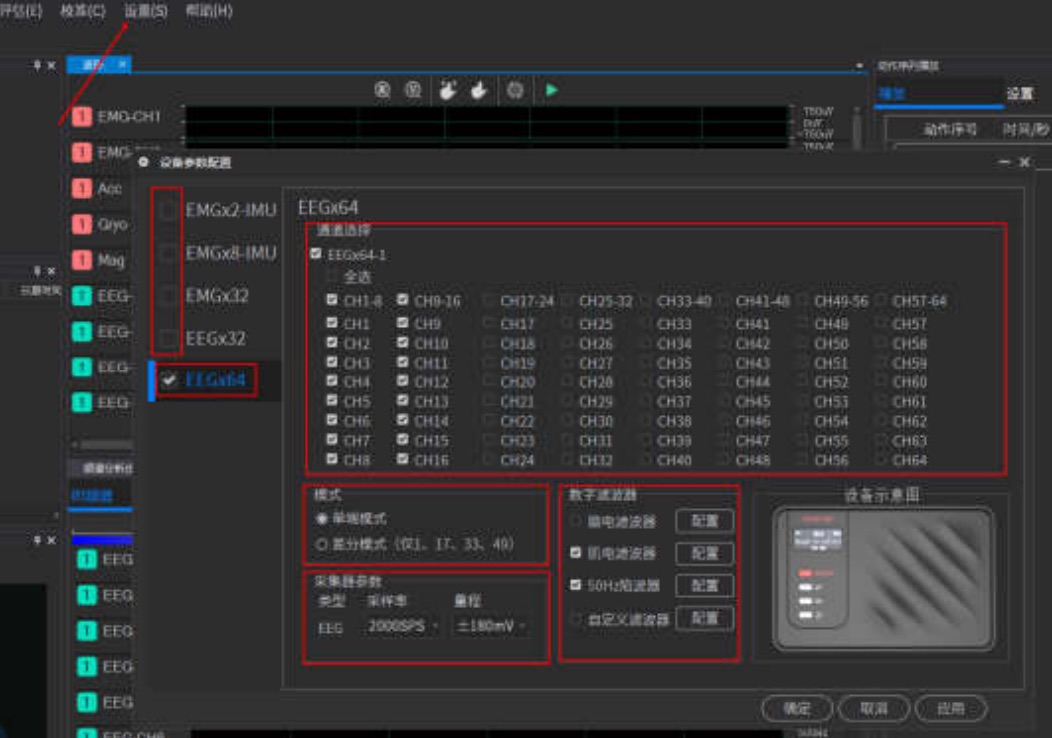Check the EEGx32 device checkbox
Image resolution: width=1052 pixels, height=738 pixels.
point(168,337)
